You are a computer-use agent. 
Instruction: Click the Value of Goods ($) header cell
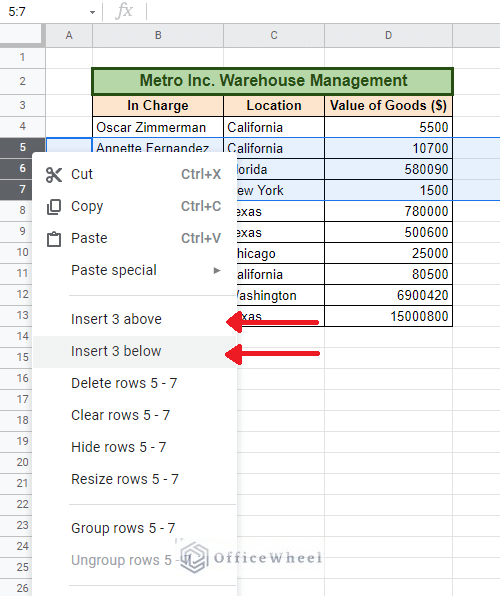tap(388, 106)
